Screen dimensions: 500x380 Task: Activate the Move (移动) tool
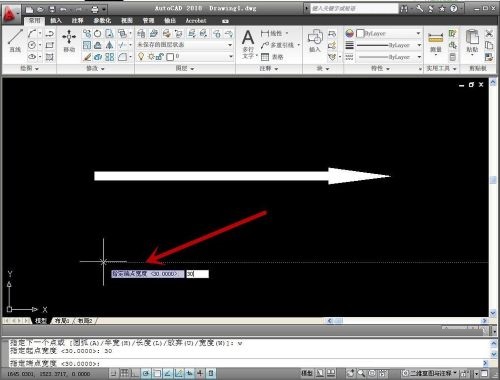coord(69,41)
